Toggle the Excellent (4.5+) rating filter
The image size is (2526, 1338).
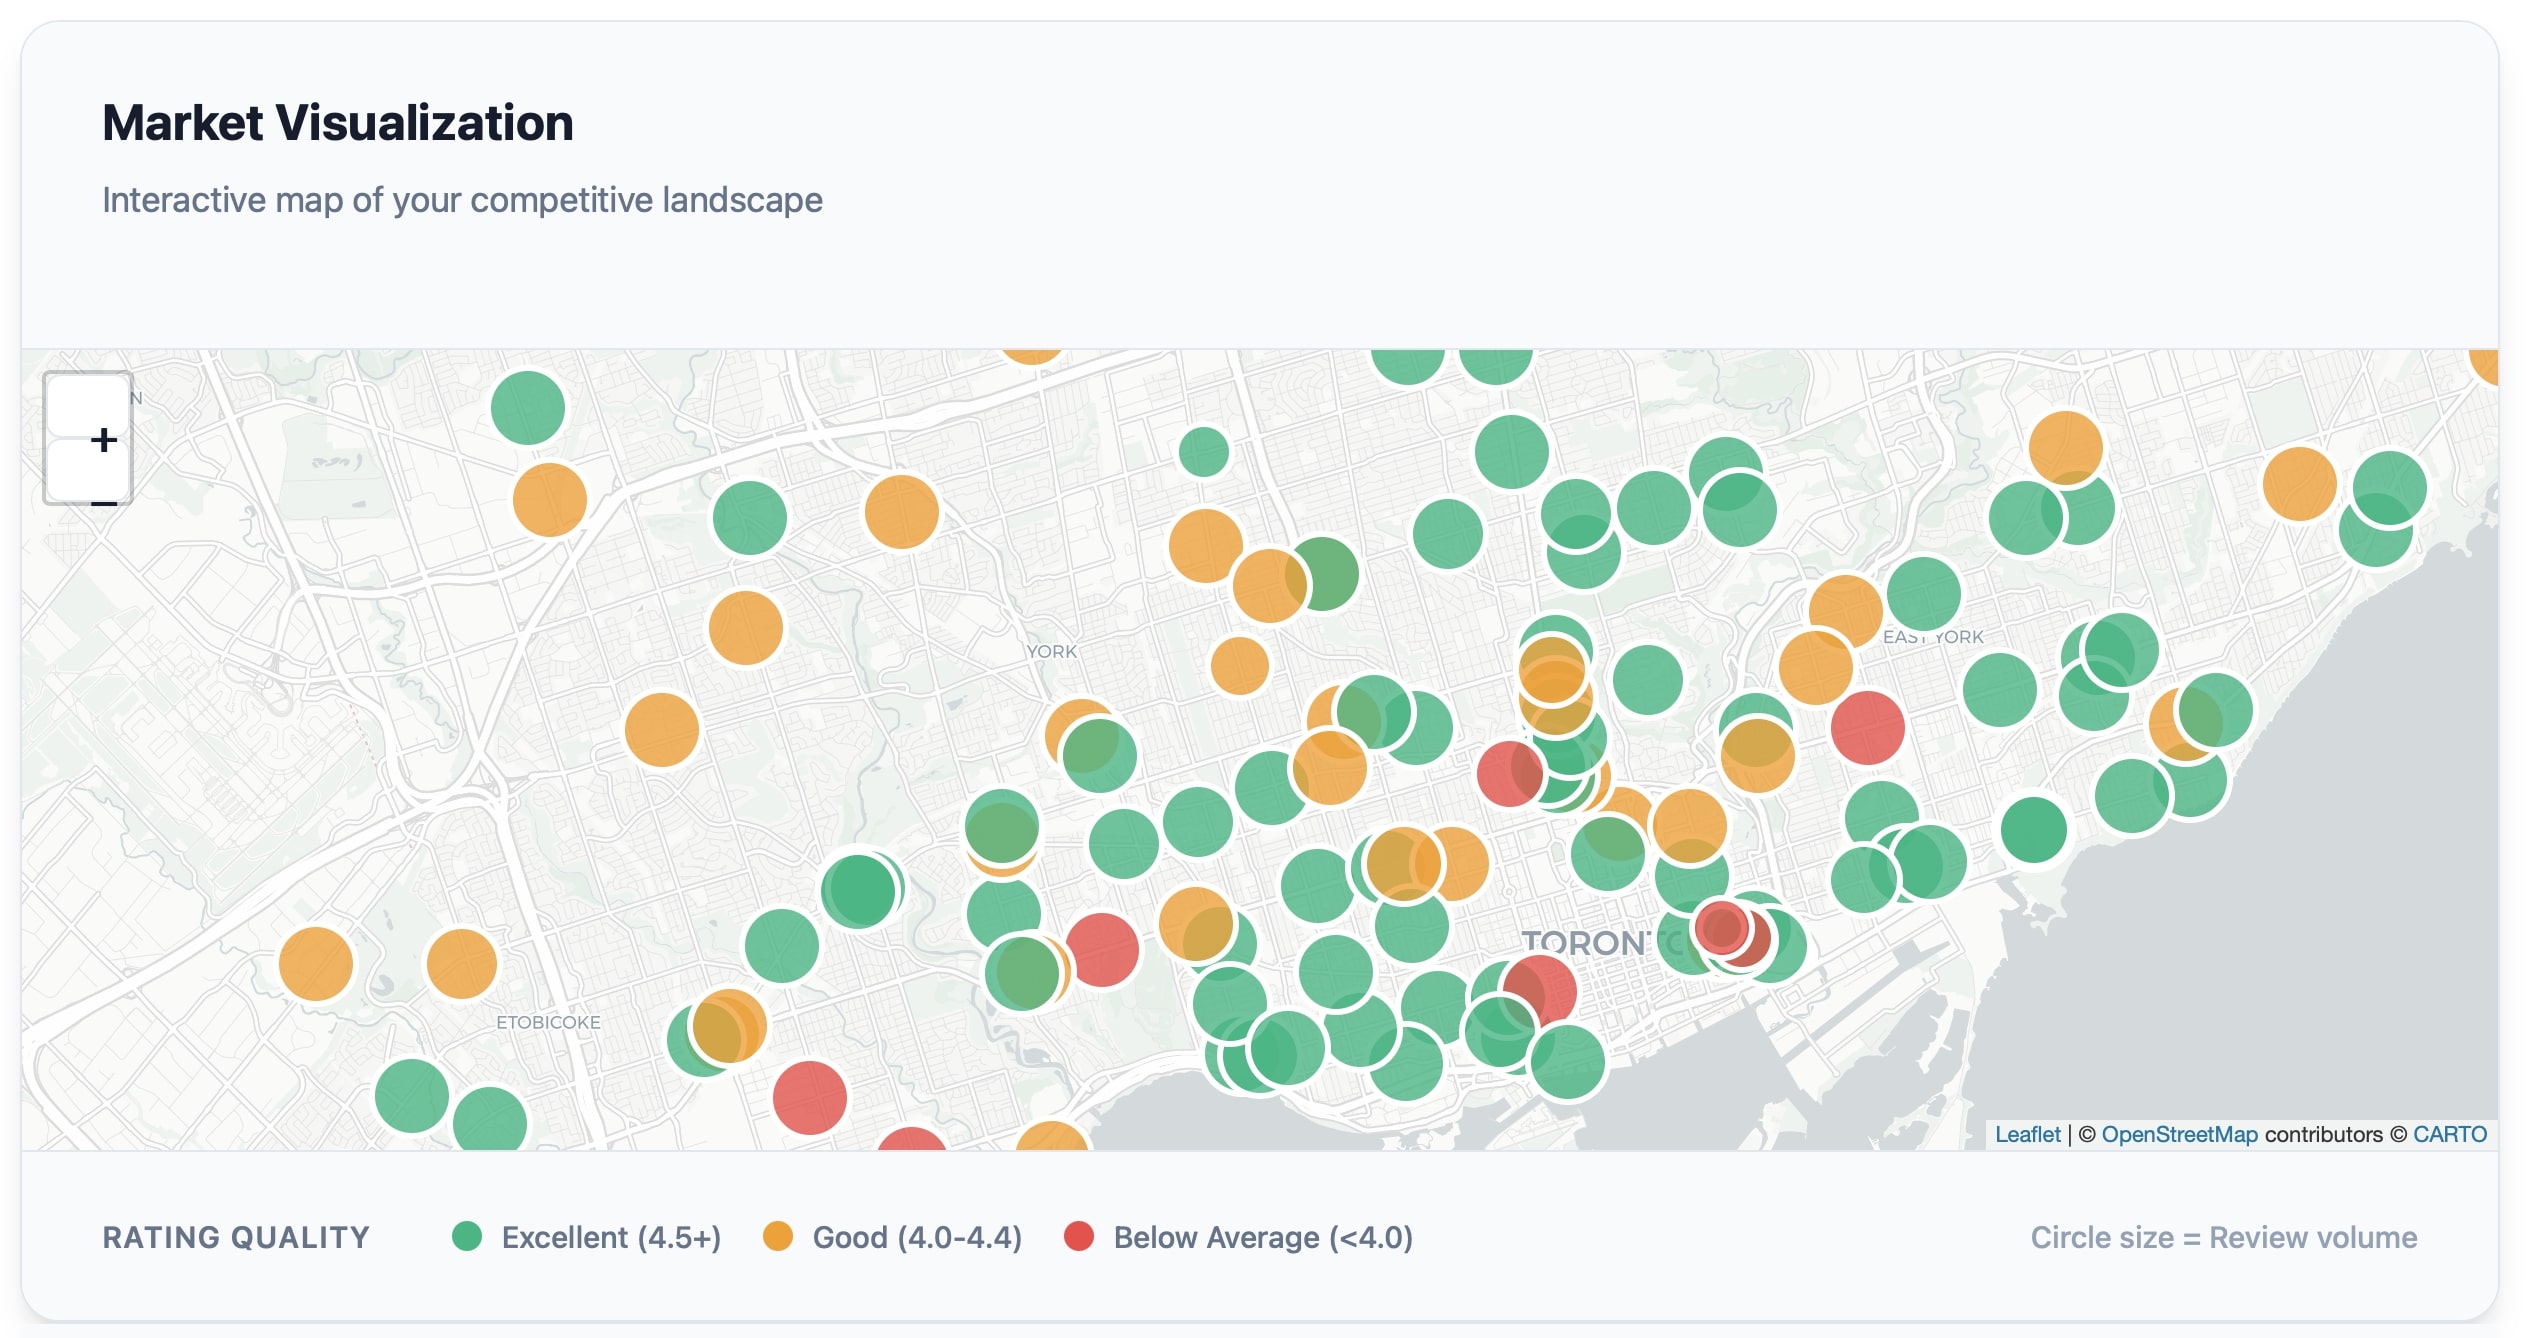point(610,1237)
